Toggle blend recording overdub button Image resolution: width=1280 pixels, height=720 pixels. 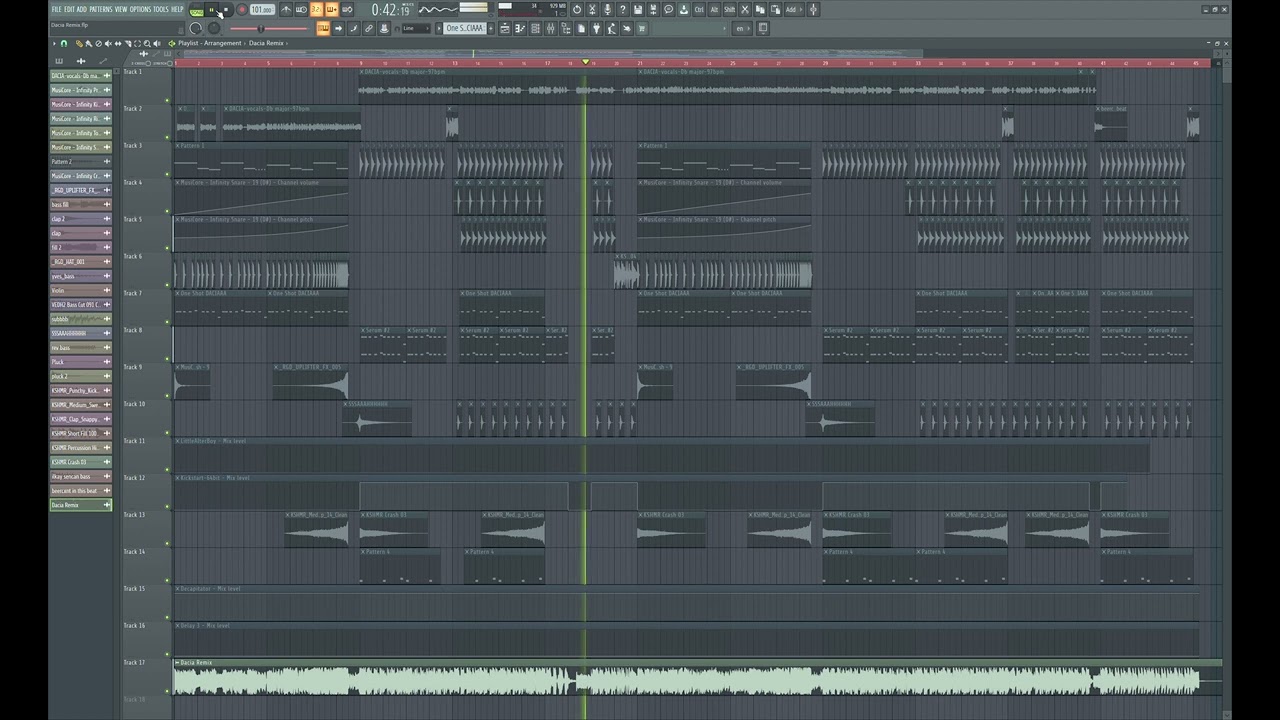[332, 10]
